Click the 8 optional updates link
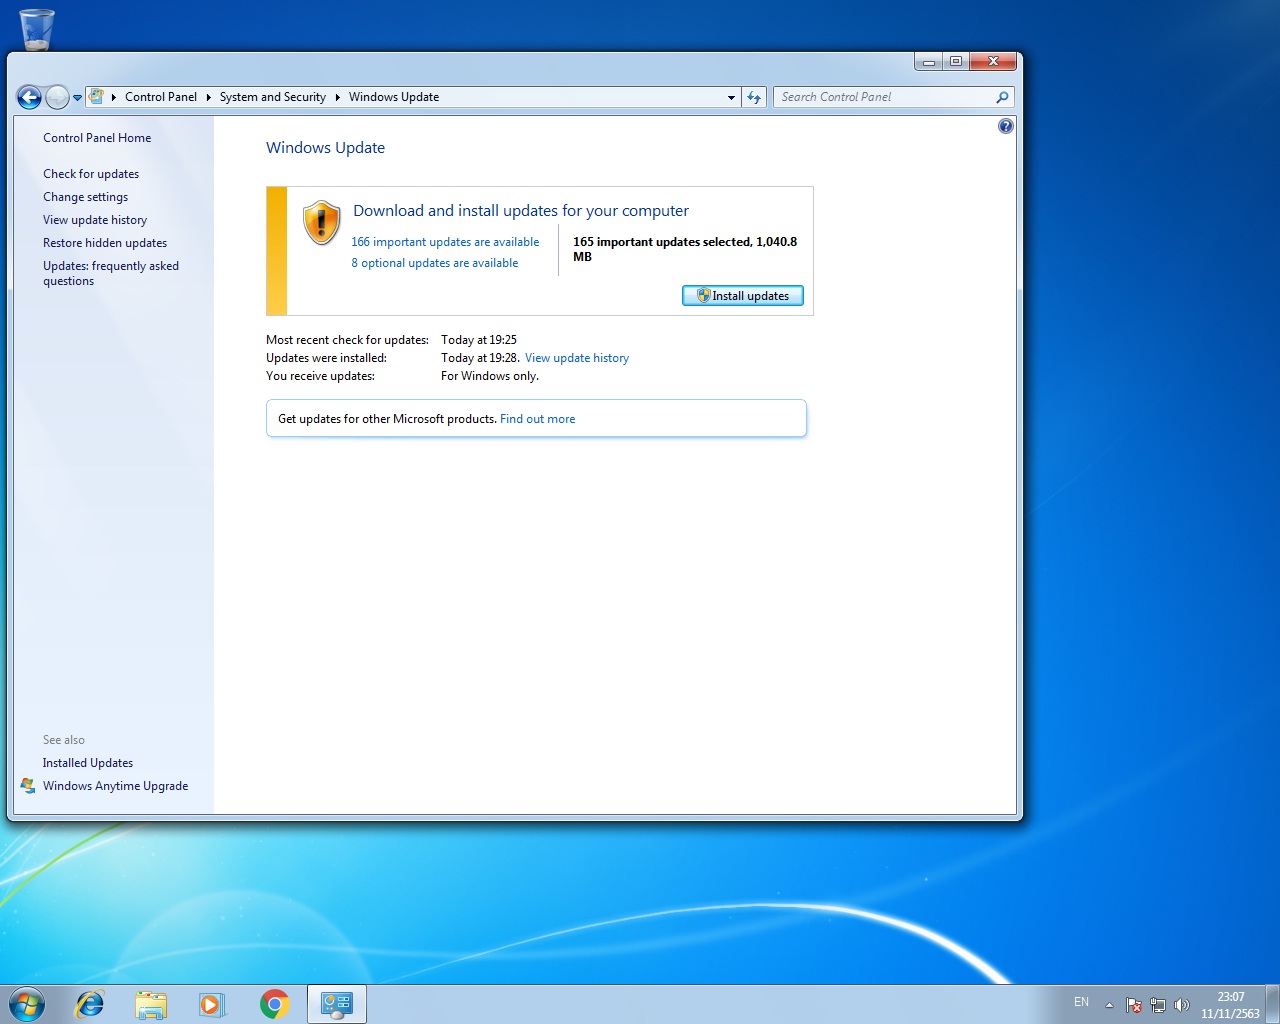 (x=434, y=263)
